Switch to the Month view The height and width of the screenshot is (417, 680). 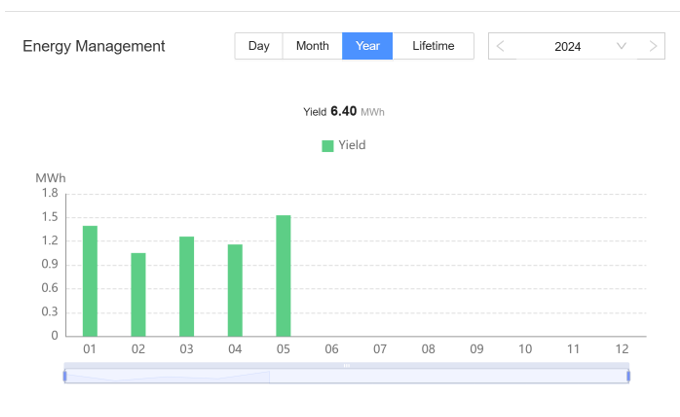tap(312, 46)
